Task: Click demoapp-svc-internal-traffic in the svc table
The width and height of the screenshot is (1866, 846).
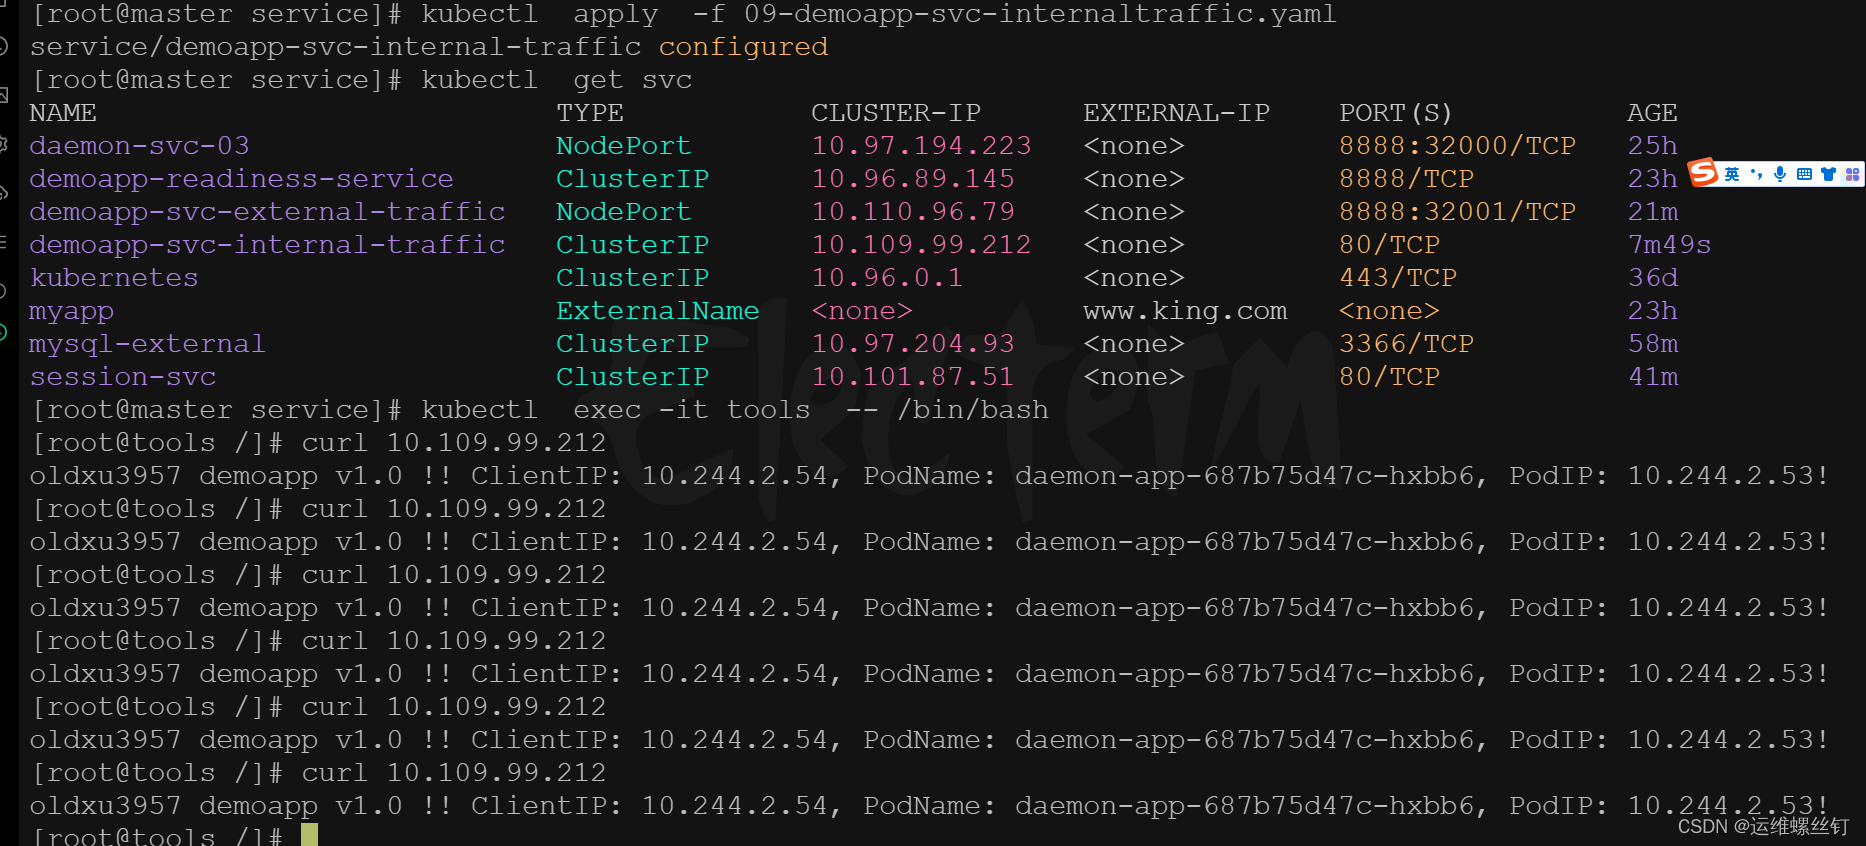Action: coord(267,245)
